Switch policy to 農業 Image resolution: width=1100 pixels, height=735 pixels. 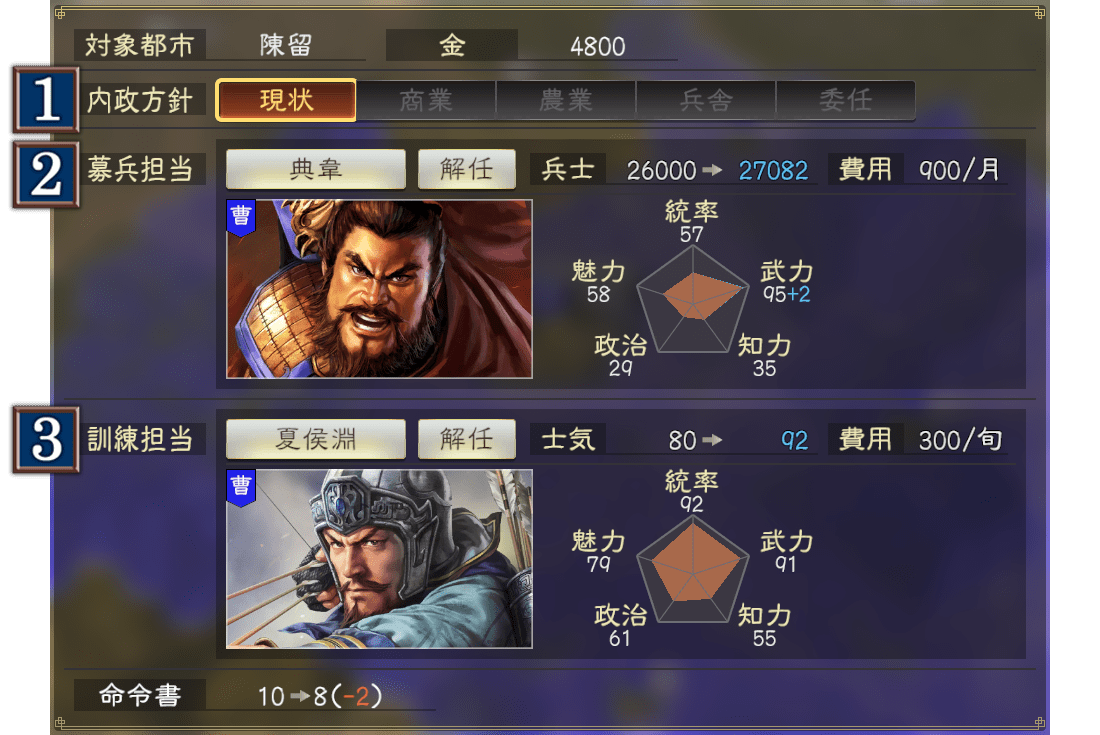tap(565, 100)
